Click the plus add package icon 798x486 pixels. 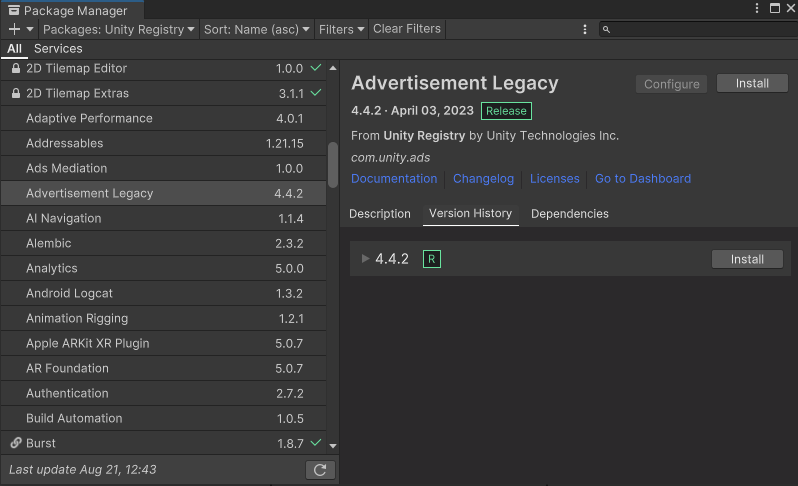point(14,29)
